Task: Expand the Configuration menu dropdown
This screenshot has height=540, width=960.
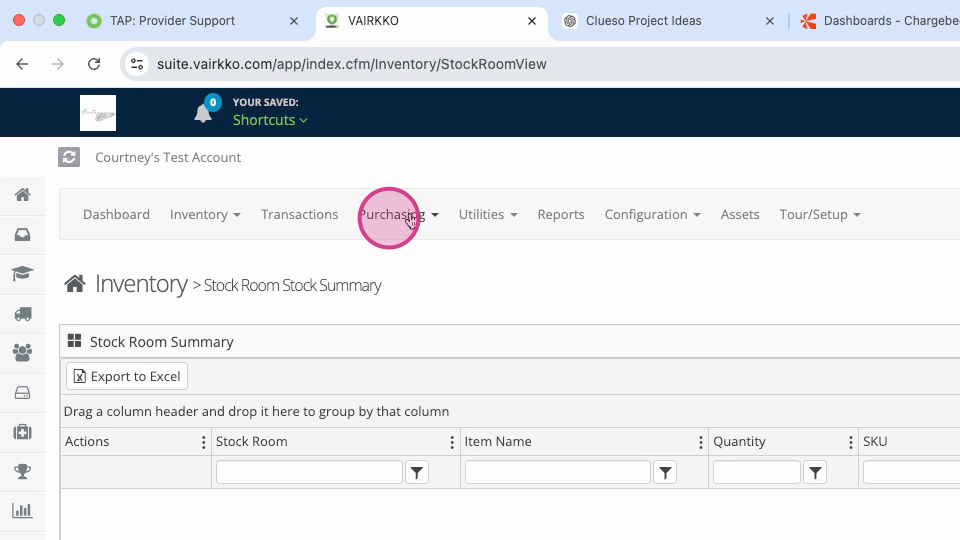Action: coord(653,214)
